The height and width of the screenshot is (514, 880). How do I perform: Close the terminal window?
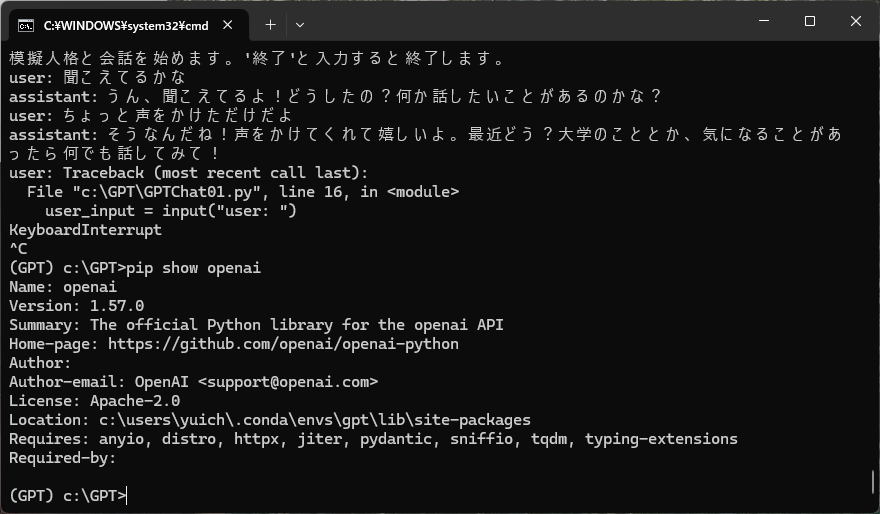tap(856, 22)
